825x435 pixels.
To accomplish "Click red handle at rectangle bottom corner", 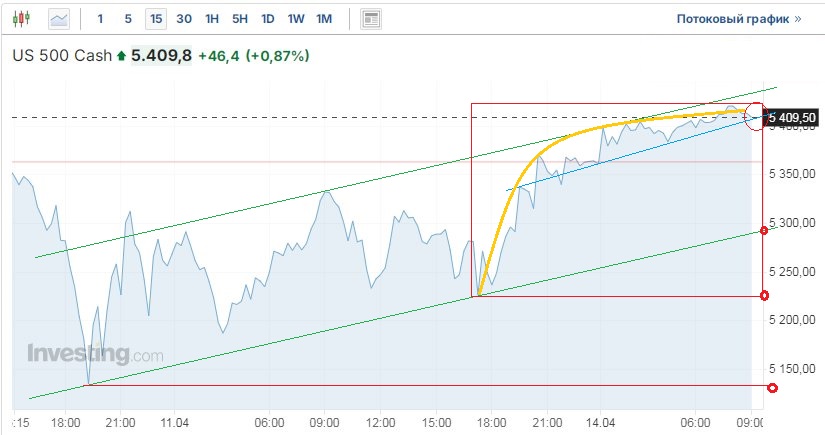I will [765, 295].
